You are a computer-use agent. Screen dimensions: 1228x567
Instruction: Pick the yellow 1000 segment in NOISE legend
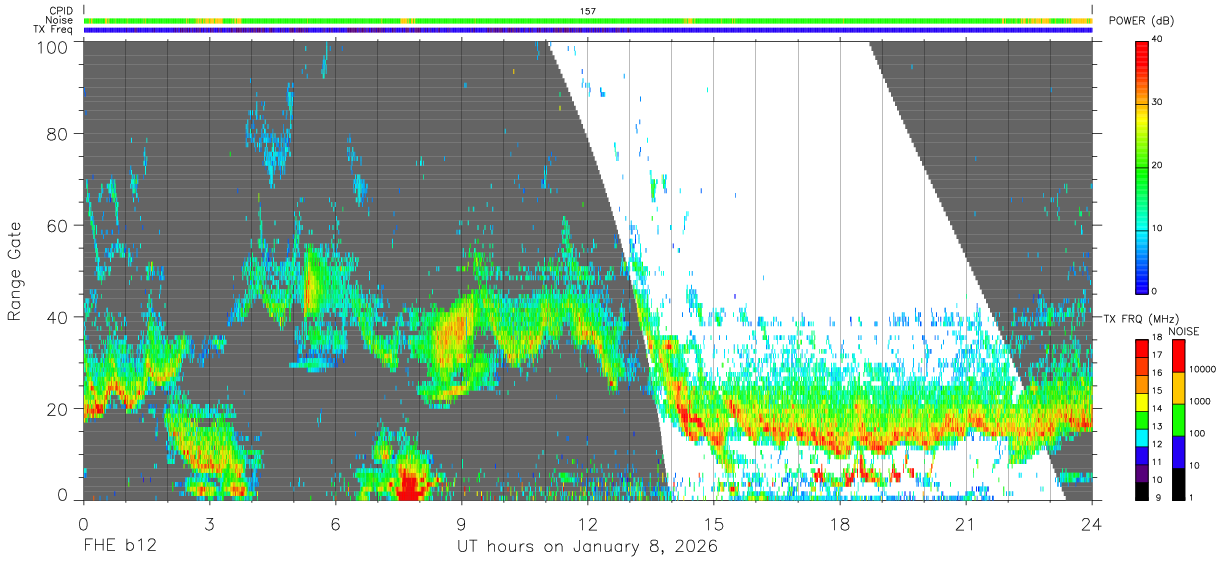(1179, 389)
